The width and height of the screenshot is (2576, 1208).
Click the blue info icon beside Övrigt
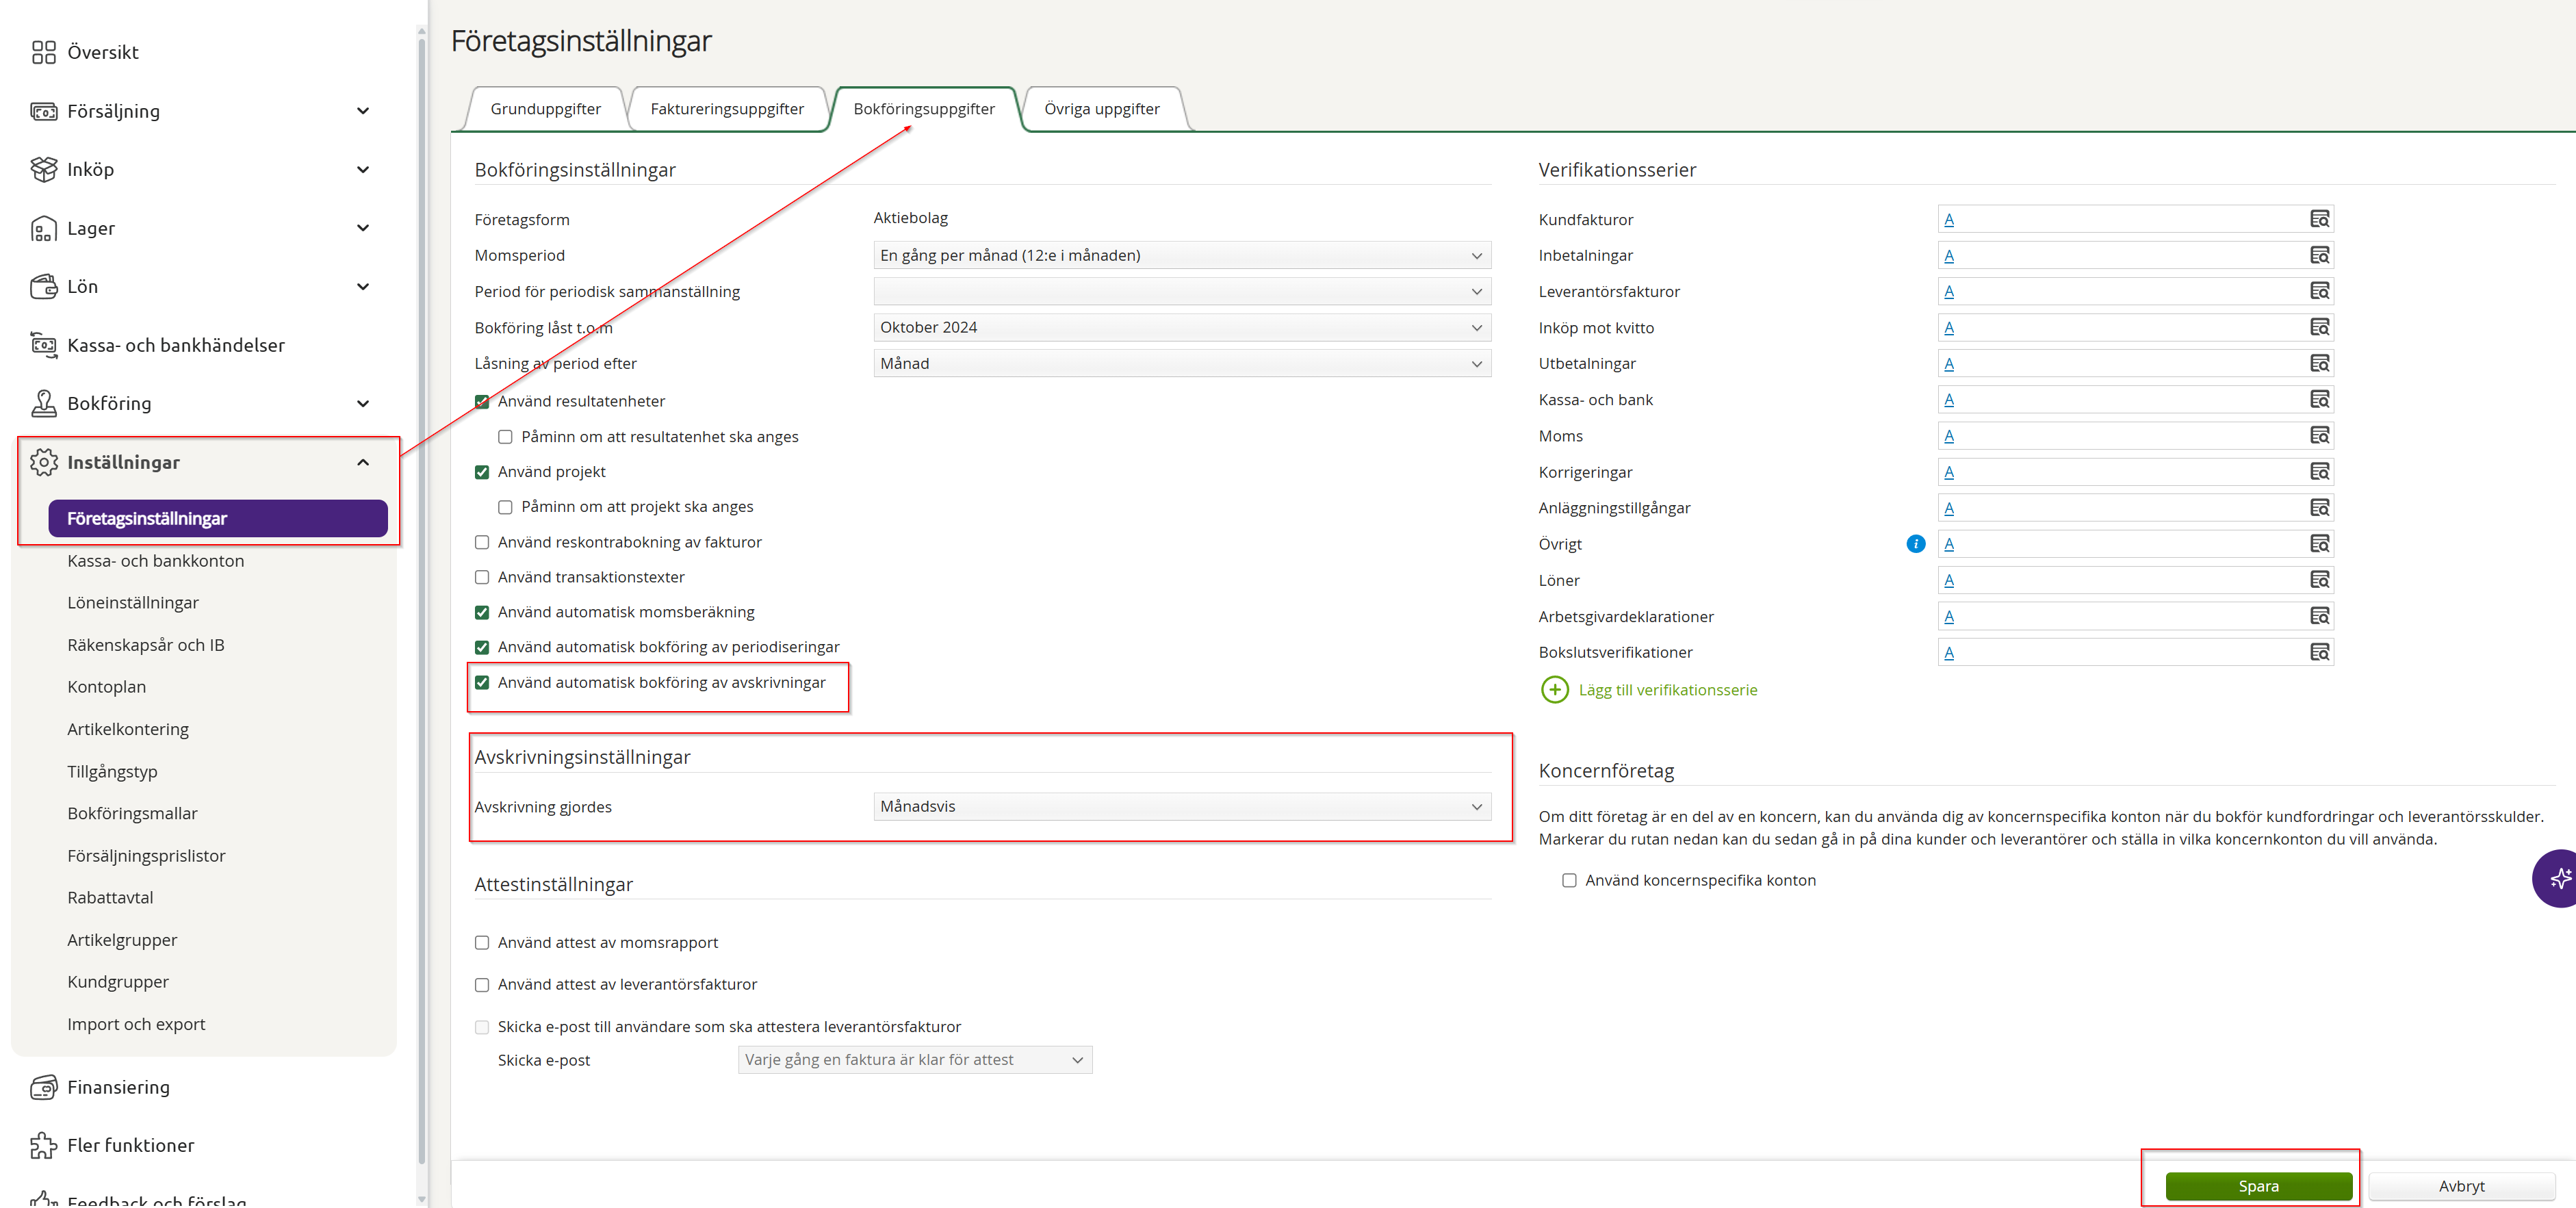click(x=1915, y=544)
